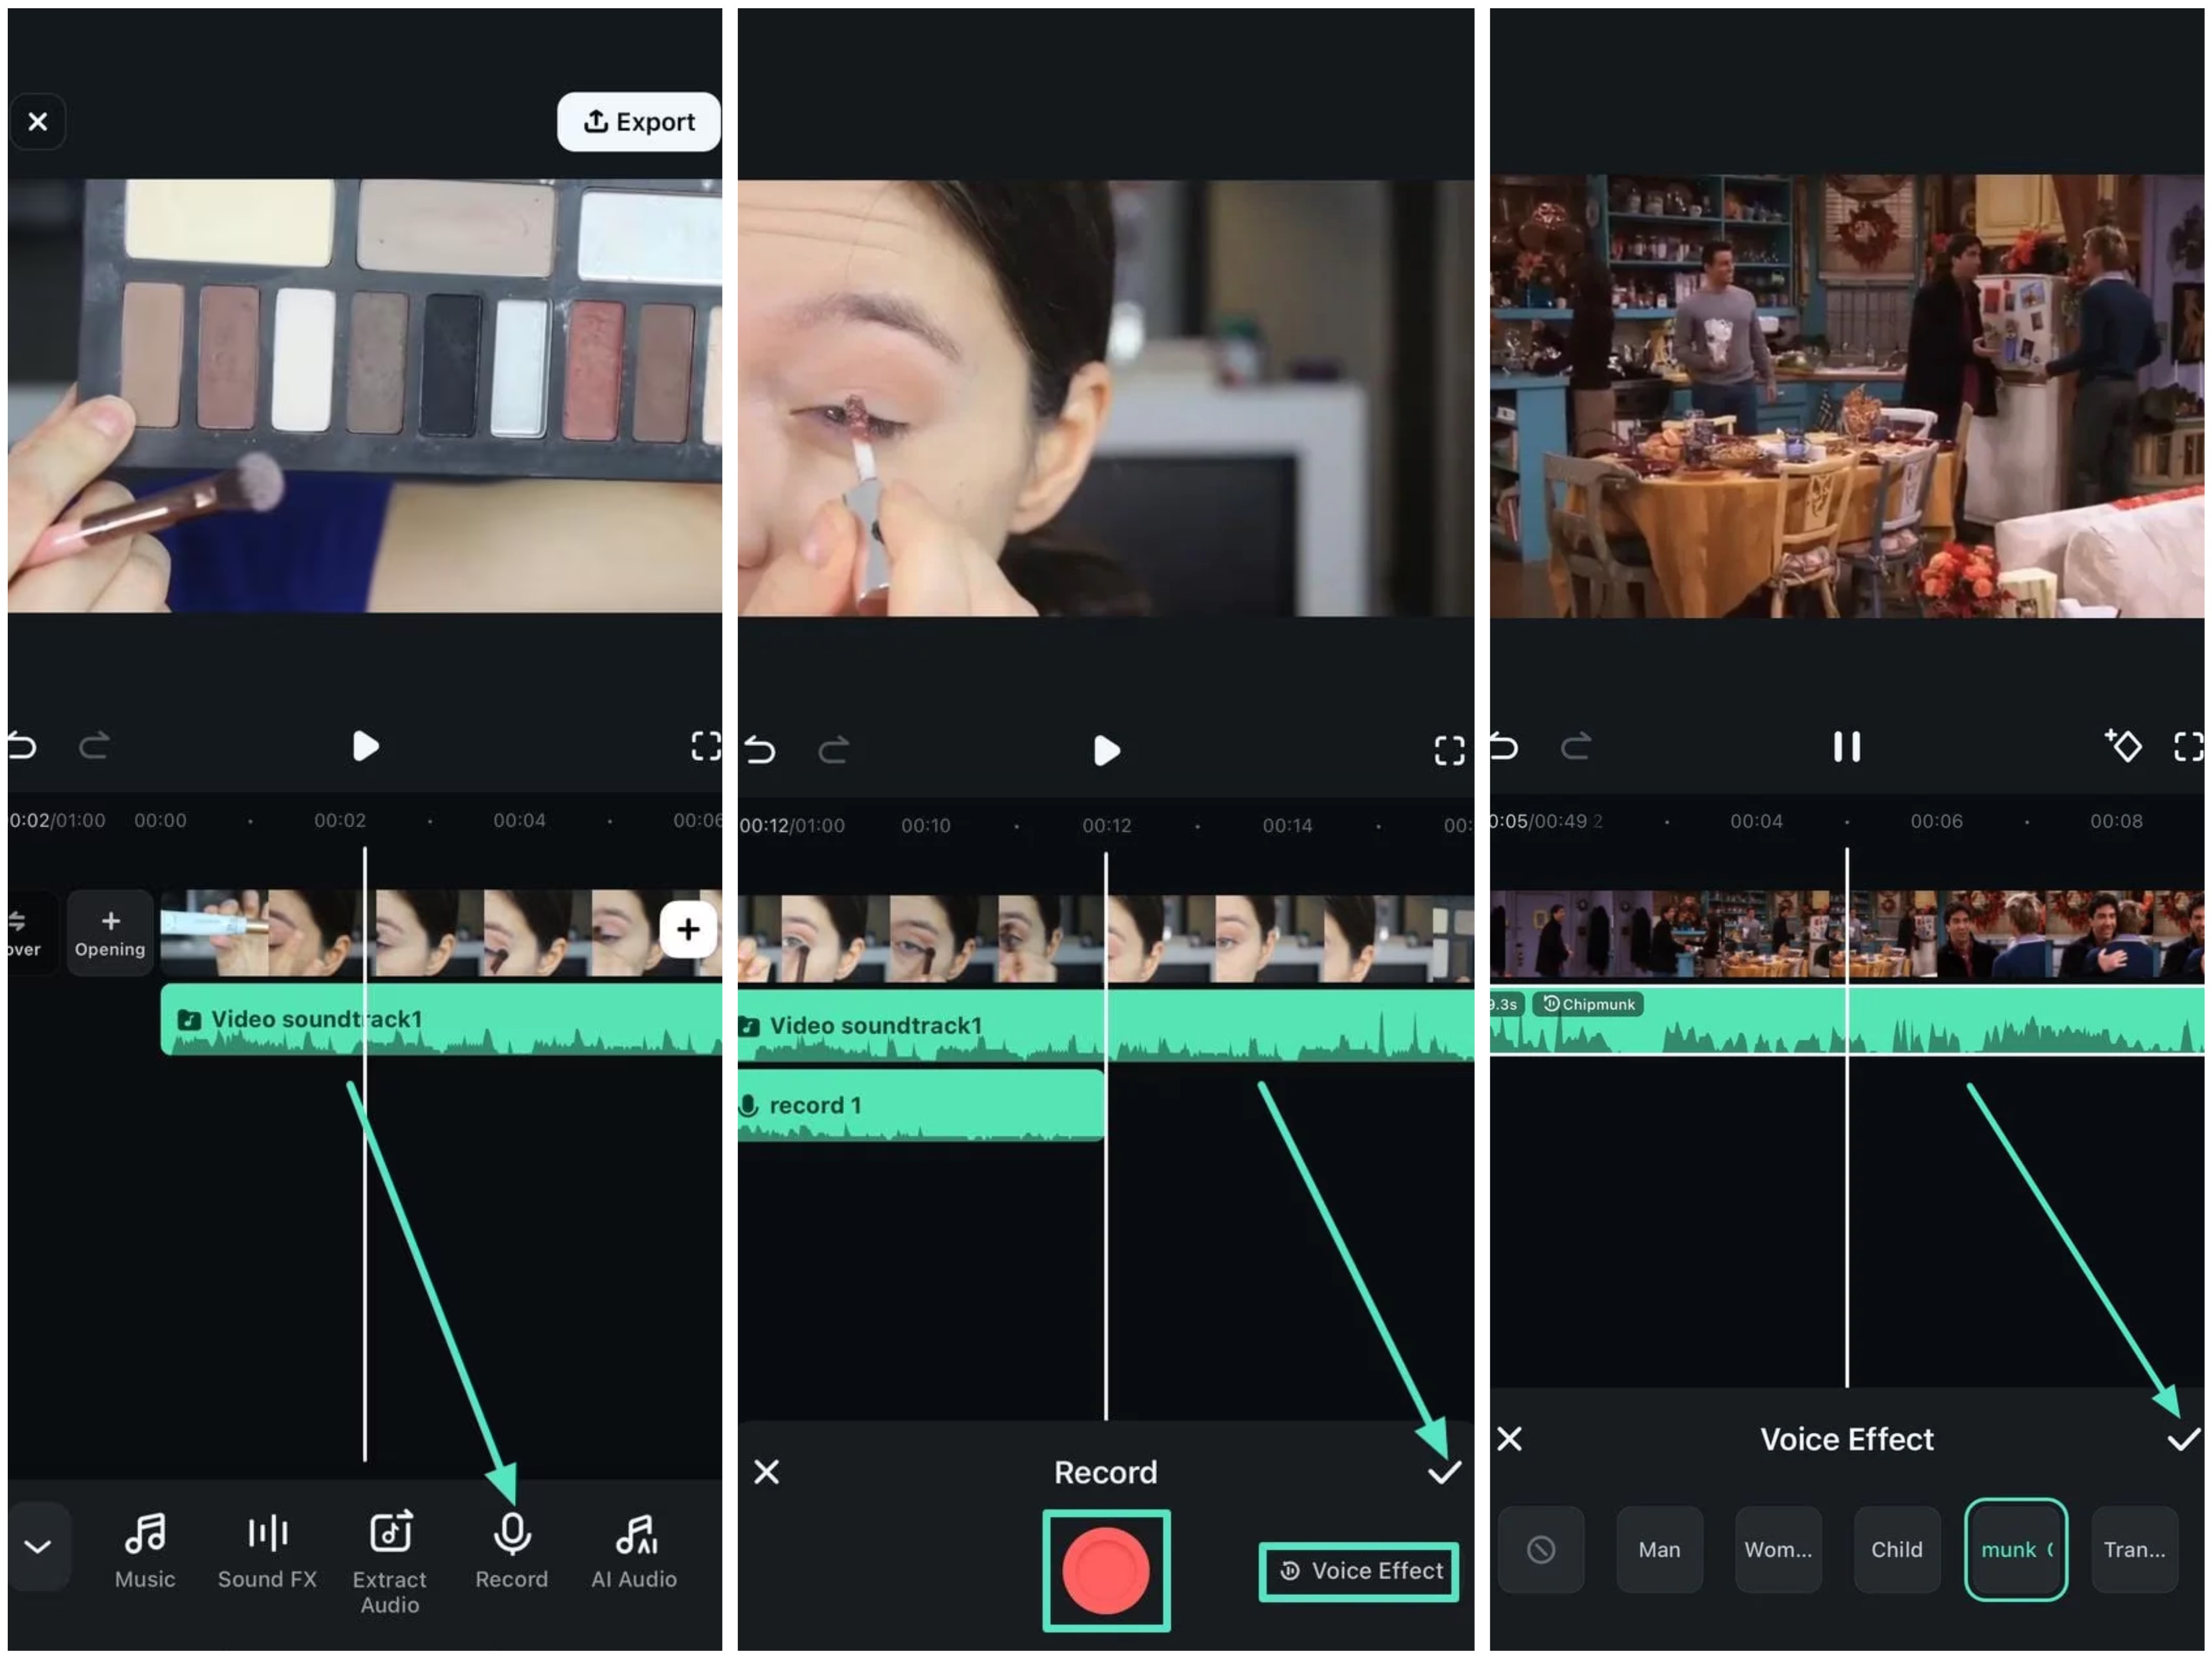Viewport: 2212px width, 1659px height.
Task: Redo action in right panel
Action: click(1576, 748)
